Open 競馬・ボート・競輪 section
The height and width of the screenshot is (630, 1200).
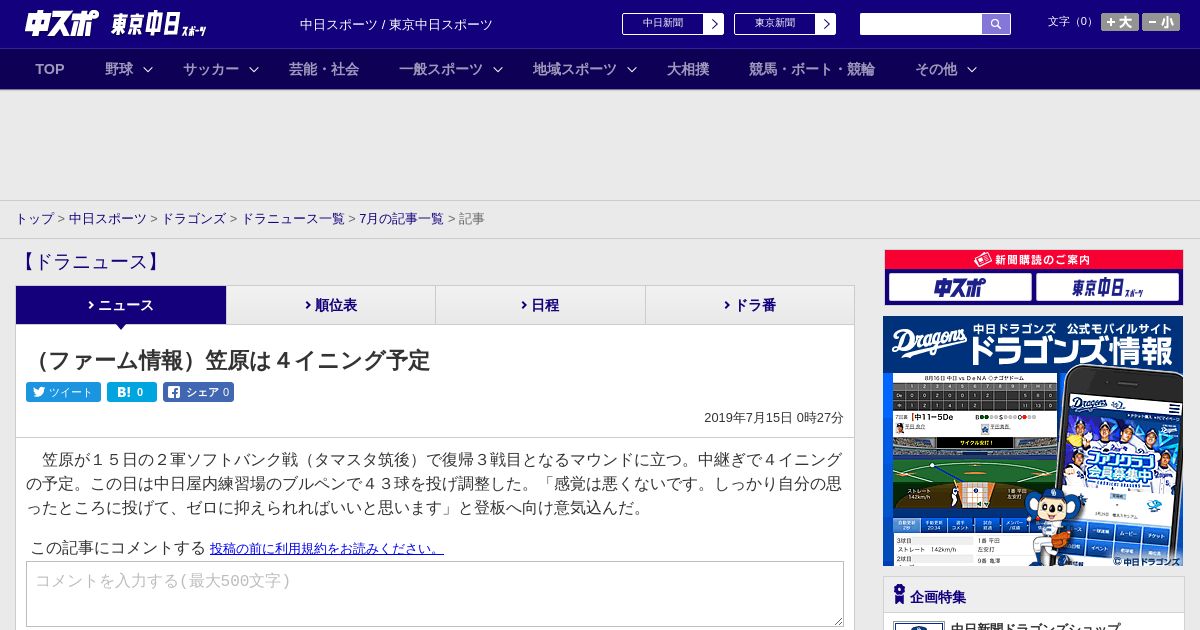pyautogui.click(x=812, y=69)
